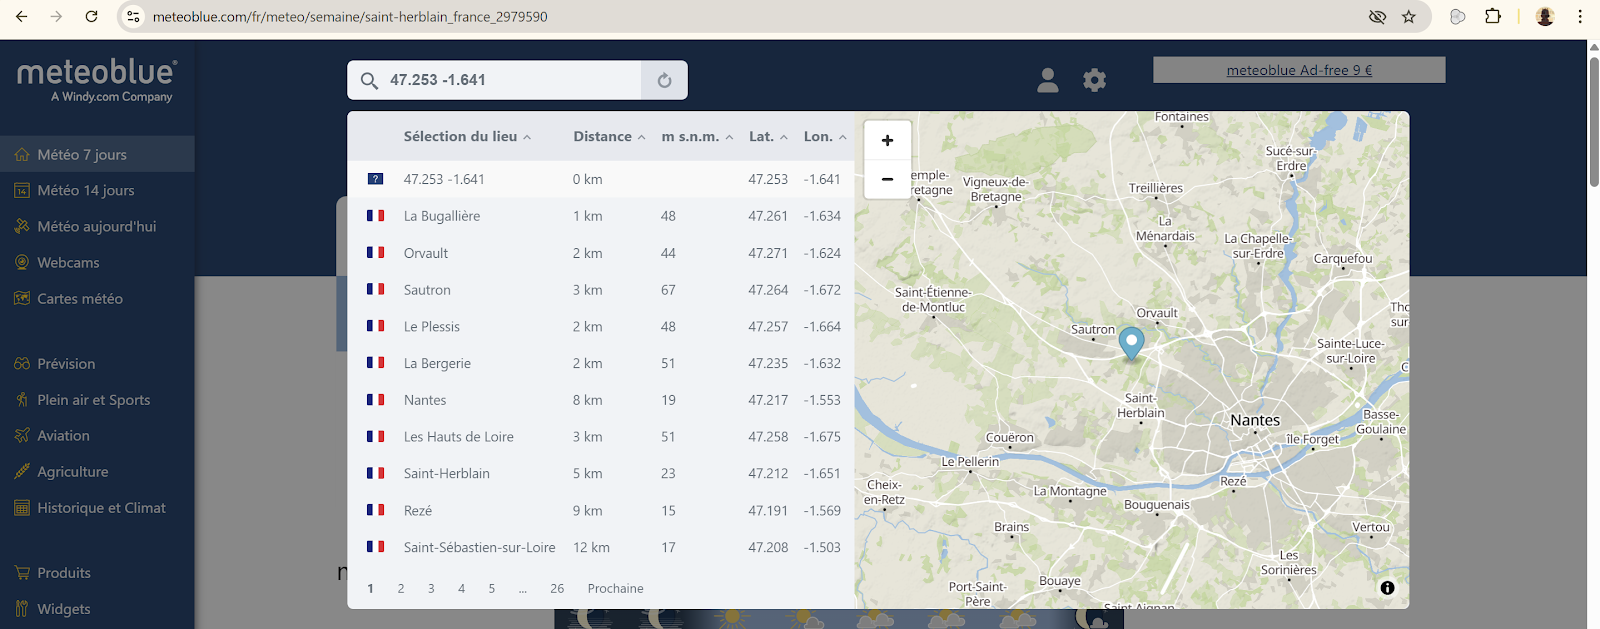The image size is (1600, 629).
Task: Click the French flag next to Orvault
Action: point(376,253)
